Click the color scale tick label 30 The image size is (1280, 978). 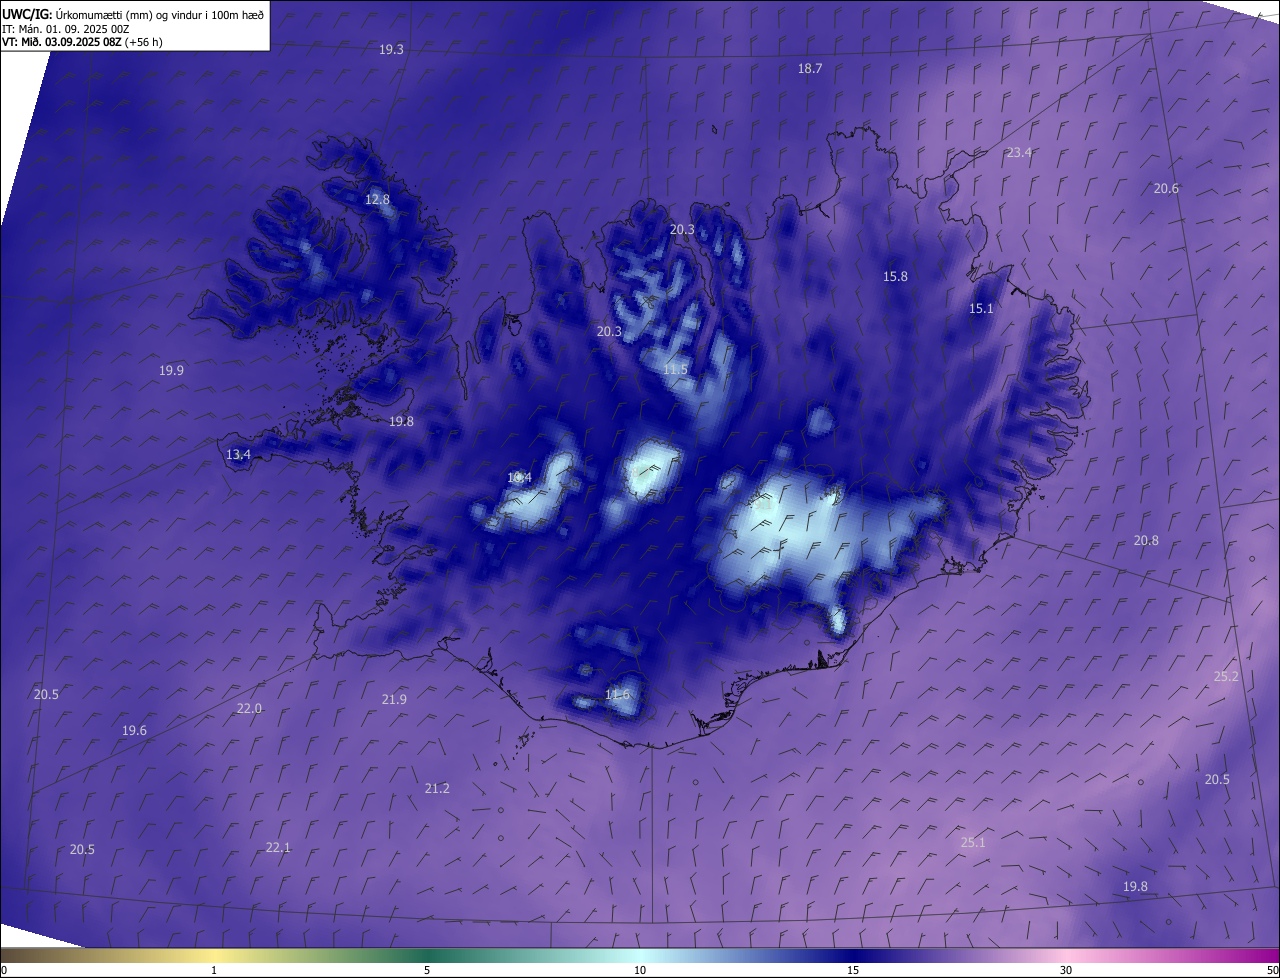(x=1066, y=970)
